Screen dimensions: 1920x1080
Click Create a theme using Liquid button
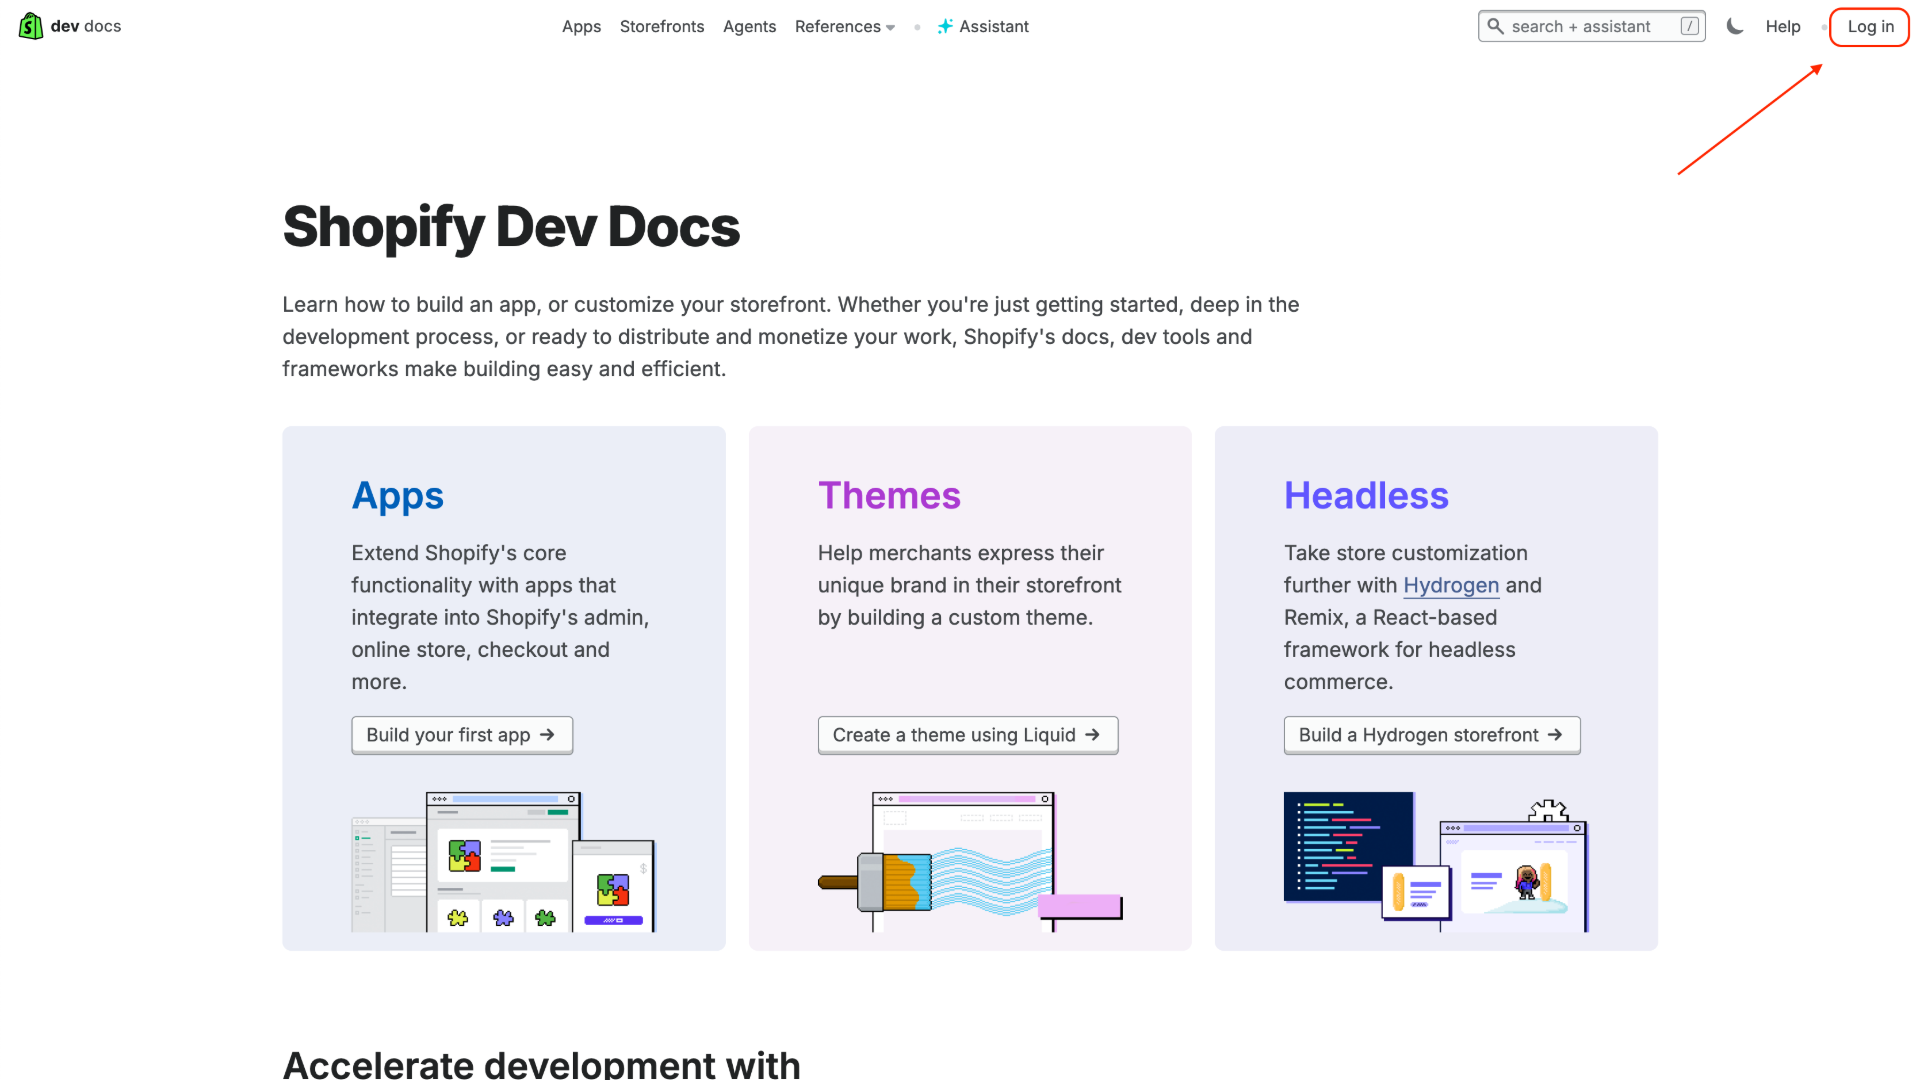click(x=968, y=735)
